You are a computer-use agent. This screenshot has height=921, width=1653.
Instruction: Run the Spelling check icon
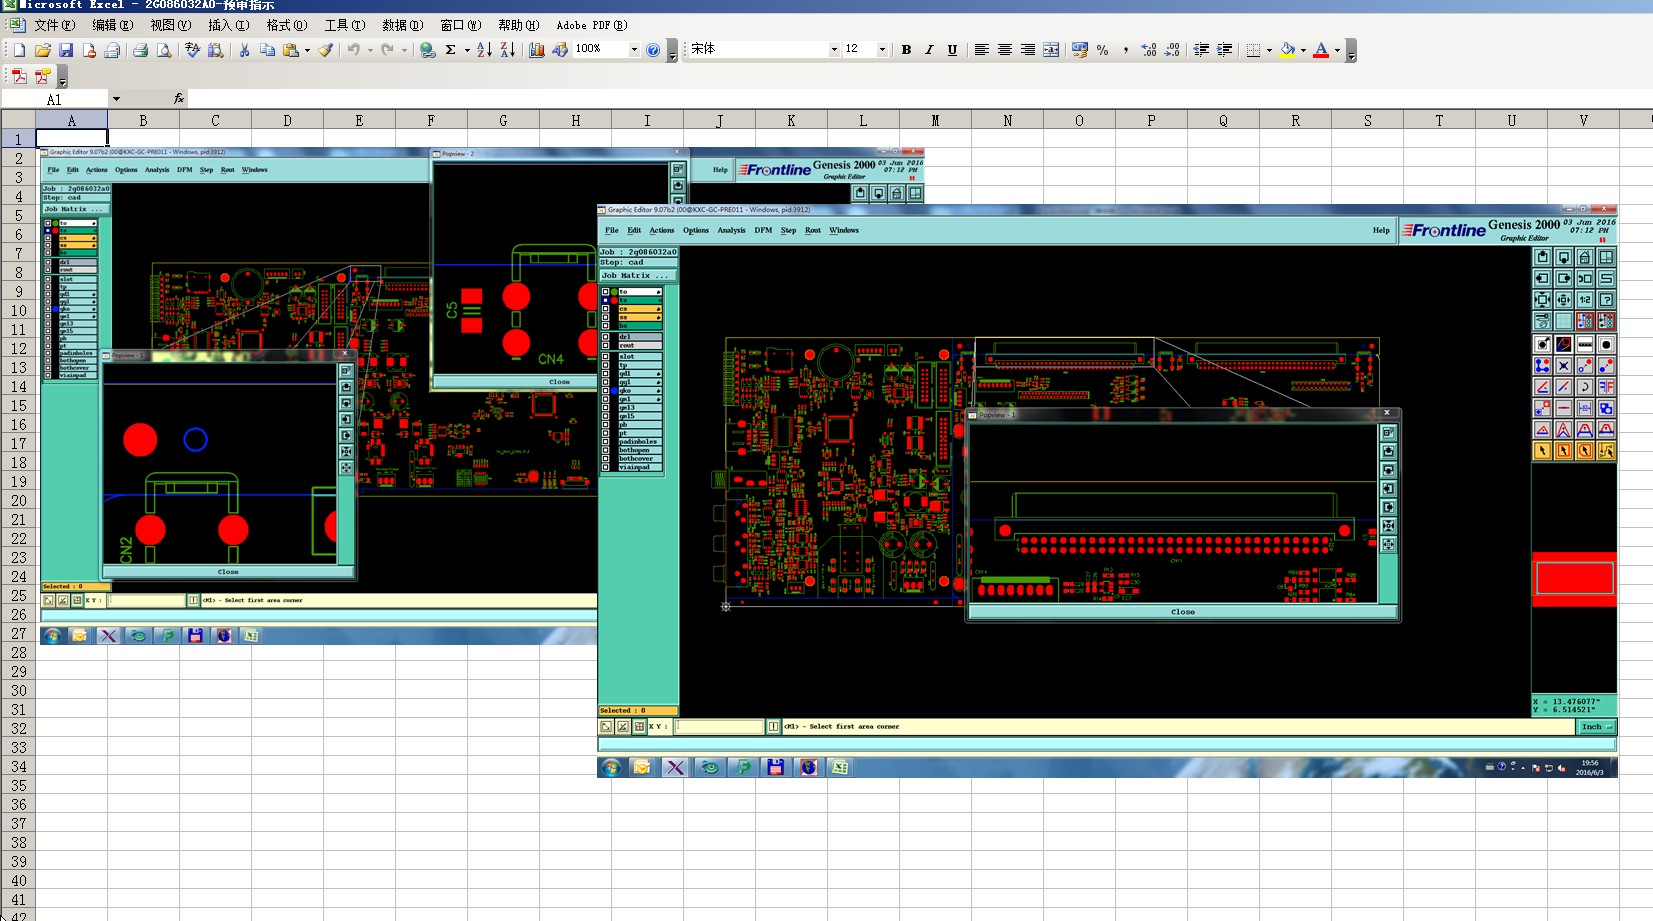click(x=192, y=50)
